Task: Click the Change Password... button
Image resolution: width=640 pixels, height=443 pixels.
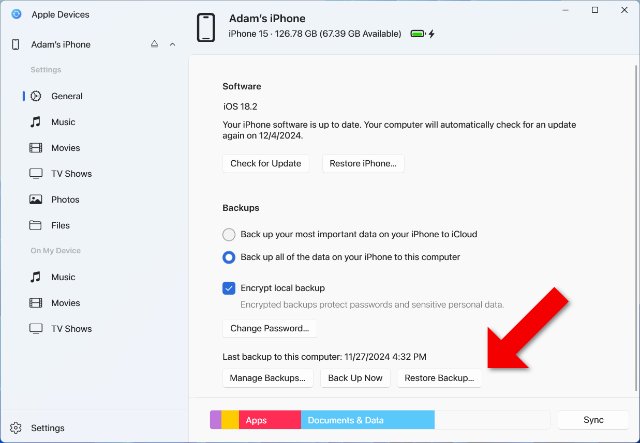Action: (269, 328)
